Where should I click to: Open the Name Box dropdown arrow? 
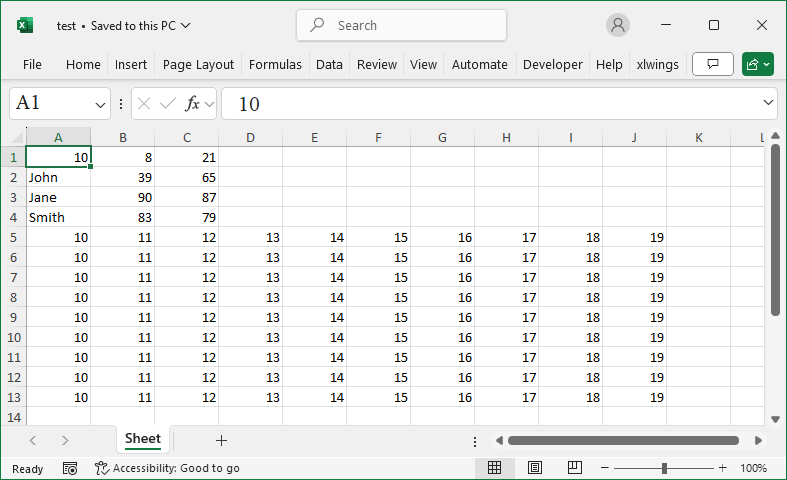tap(100, 104)
